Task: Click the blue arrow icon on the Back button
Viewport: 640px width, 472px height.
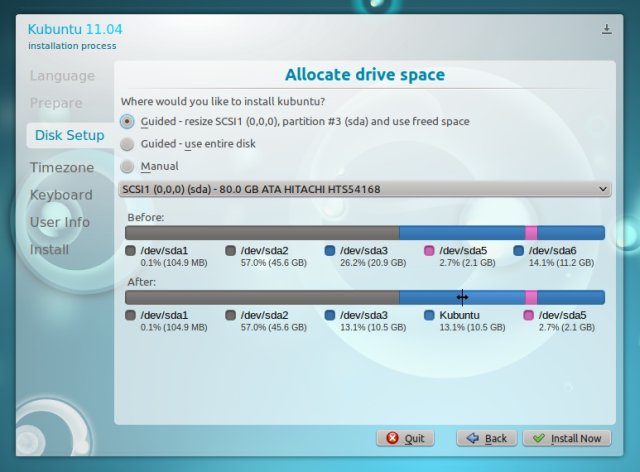Action: click(472, 438)
